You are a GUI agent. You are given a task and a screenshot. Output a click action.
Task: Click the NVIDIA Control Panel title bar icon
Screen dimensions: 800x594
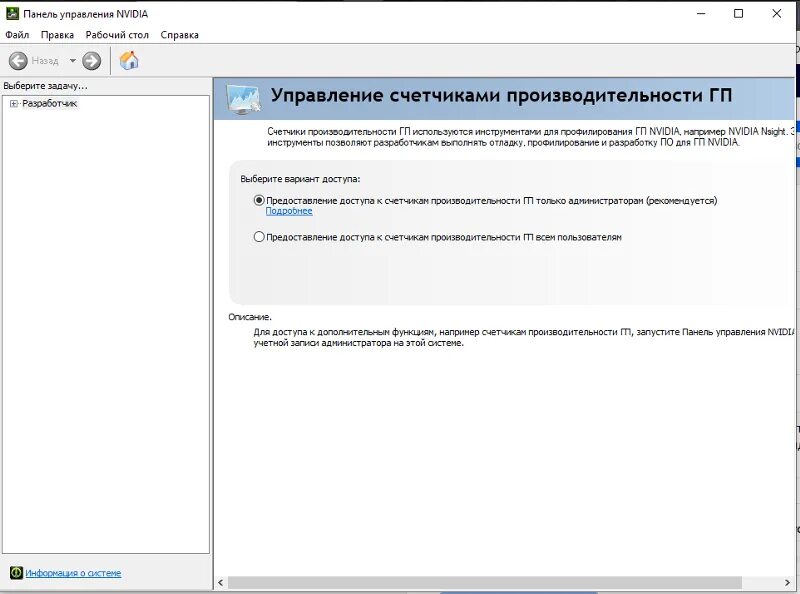12,14
